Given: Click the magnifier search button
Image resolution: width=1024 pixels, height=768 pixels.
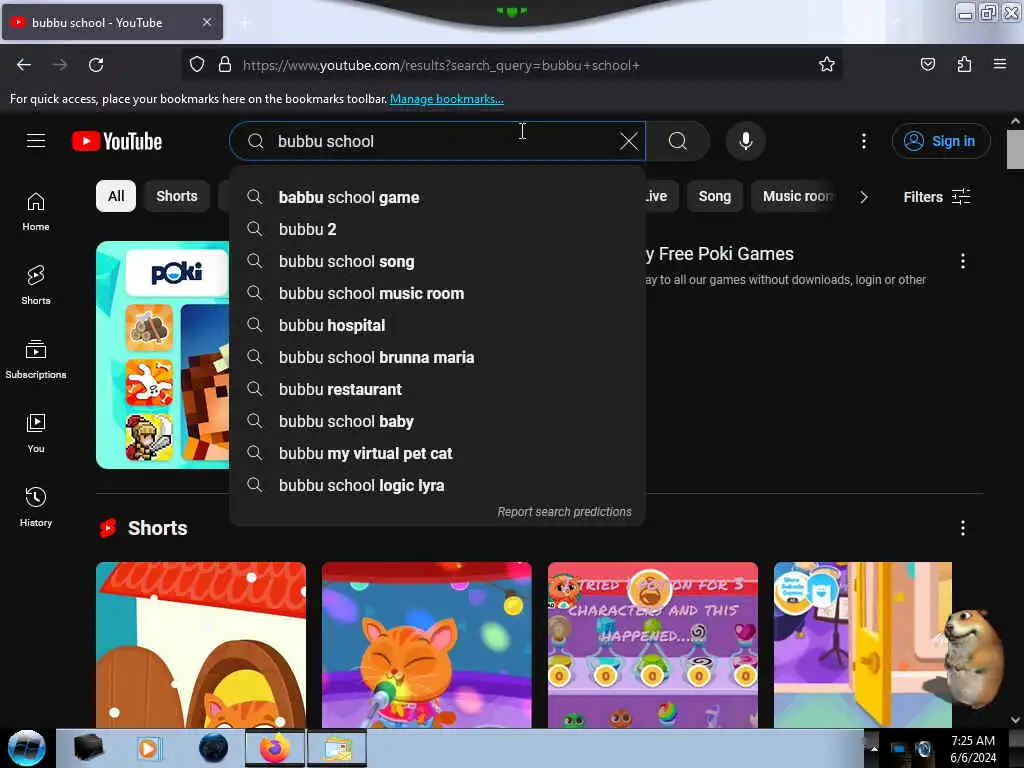Looking at the screenshot, I should 678,141.
